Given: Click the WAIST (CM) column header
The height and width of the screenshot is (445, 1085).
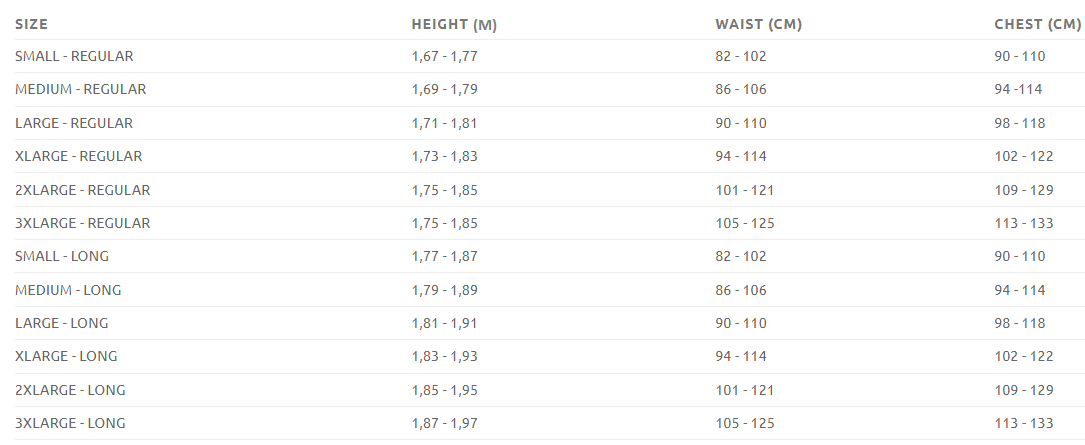Looking at the screenshot, I should tap(758, 24).
